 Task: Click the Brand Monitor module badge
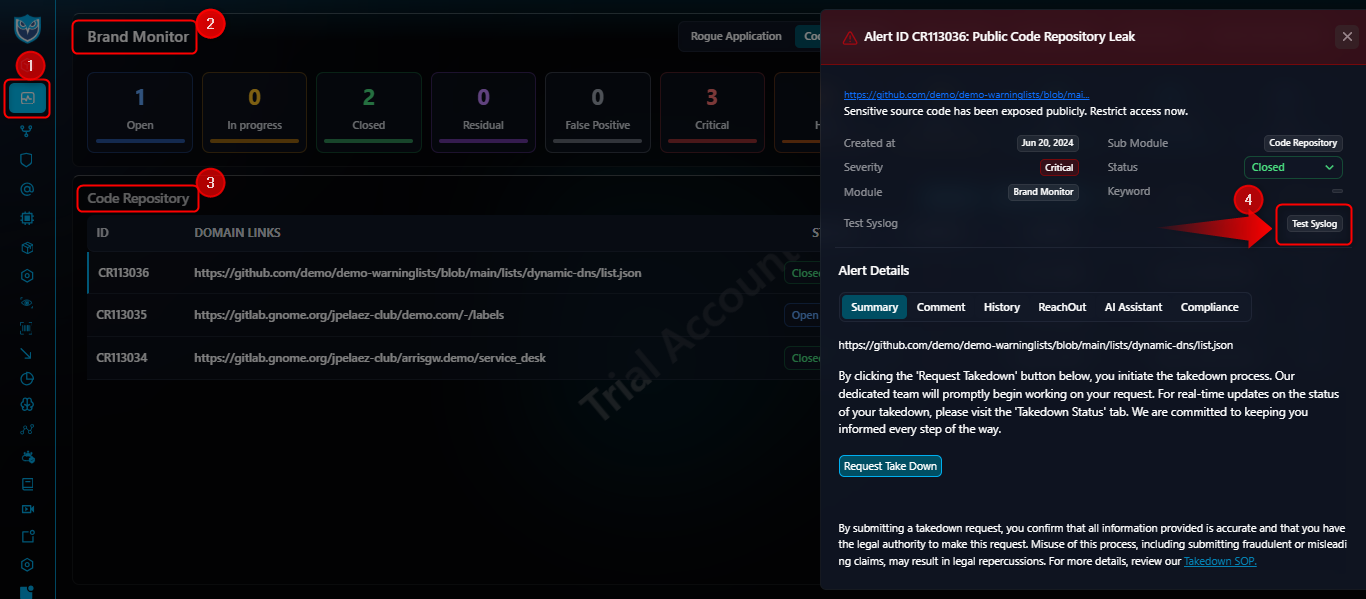tap(1043, 192)
